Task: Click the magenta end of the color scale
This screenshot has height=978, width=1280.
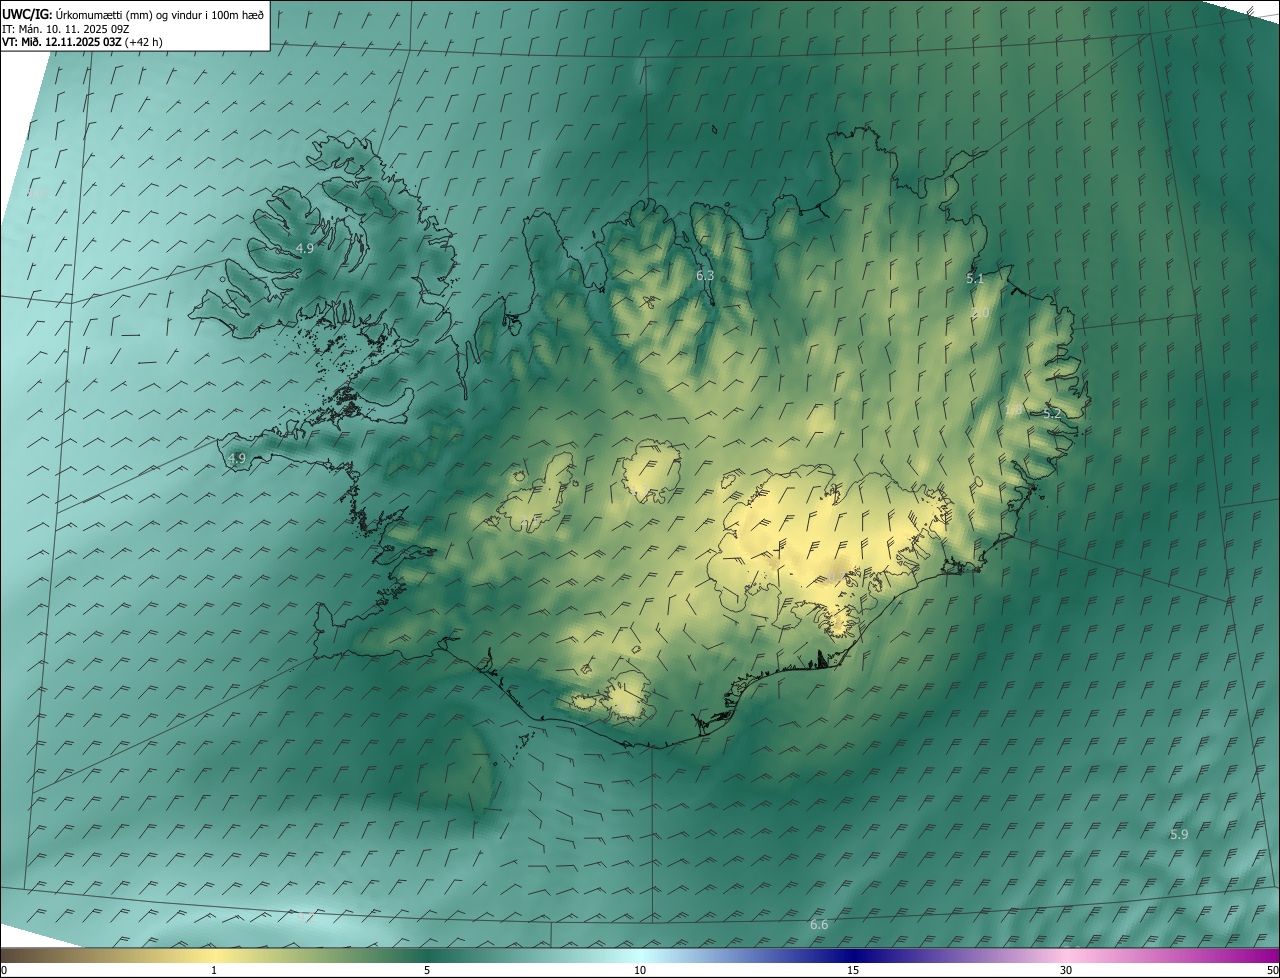Action: click(1260, 955)
